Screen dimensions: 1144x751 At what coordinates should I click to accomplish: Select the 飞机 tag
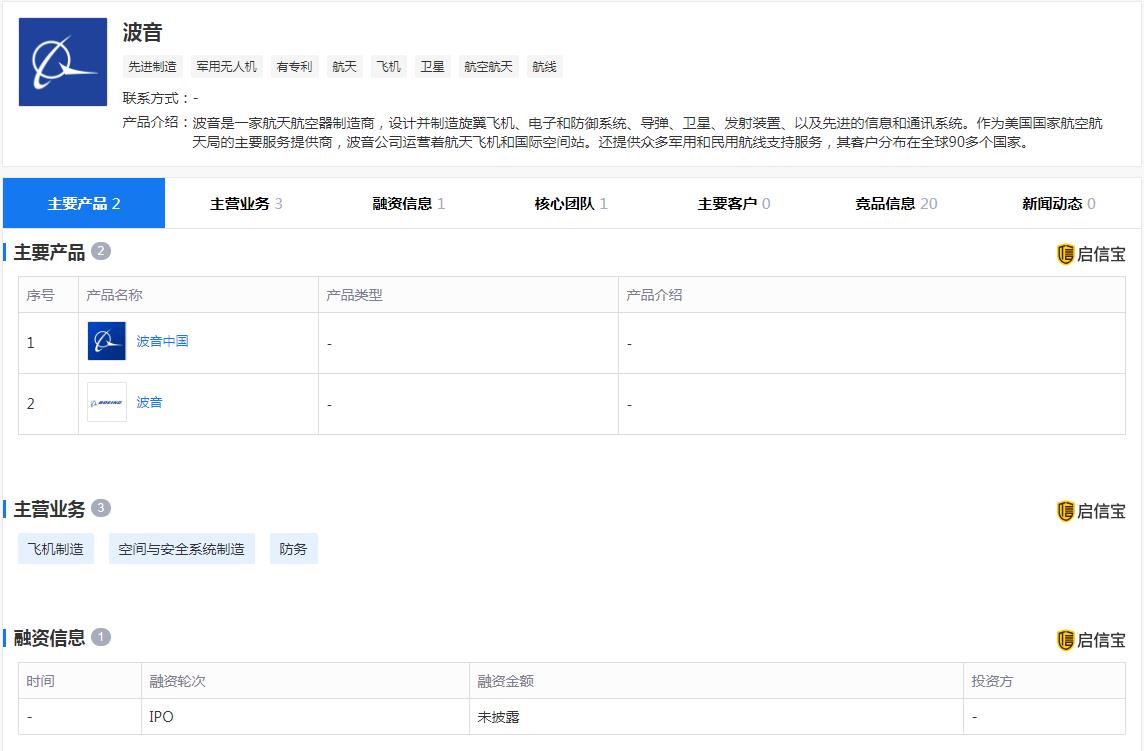(388, 66)
